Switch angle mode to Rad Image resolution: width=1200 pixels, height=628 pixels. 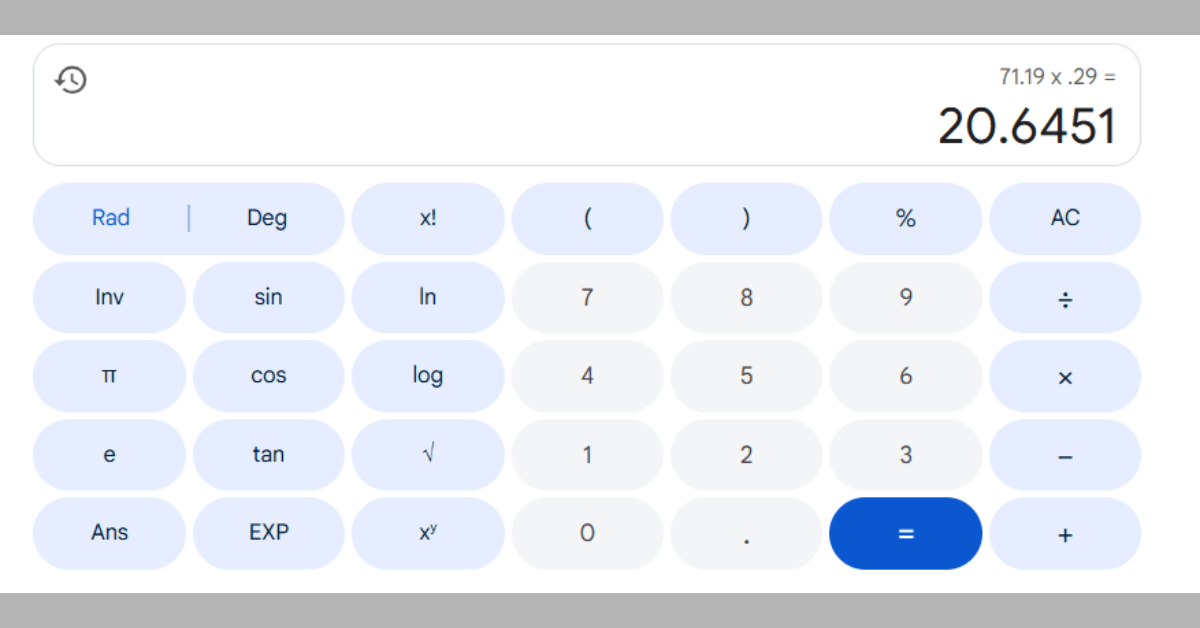coord(111,218)
